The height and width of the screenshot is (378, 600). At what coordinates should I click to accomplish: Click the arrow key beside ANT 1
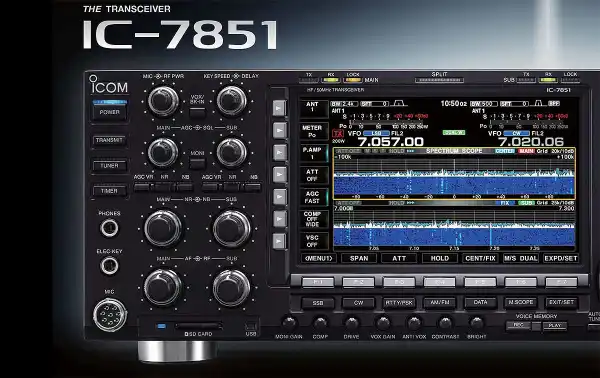279,108
